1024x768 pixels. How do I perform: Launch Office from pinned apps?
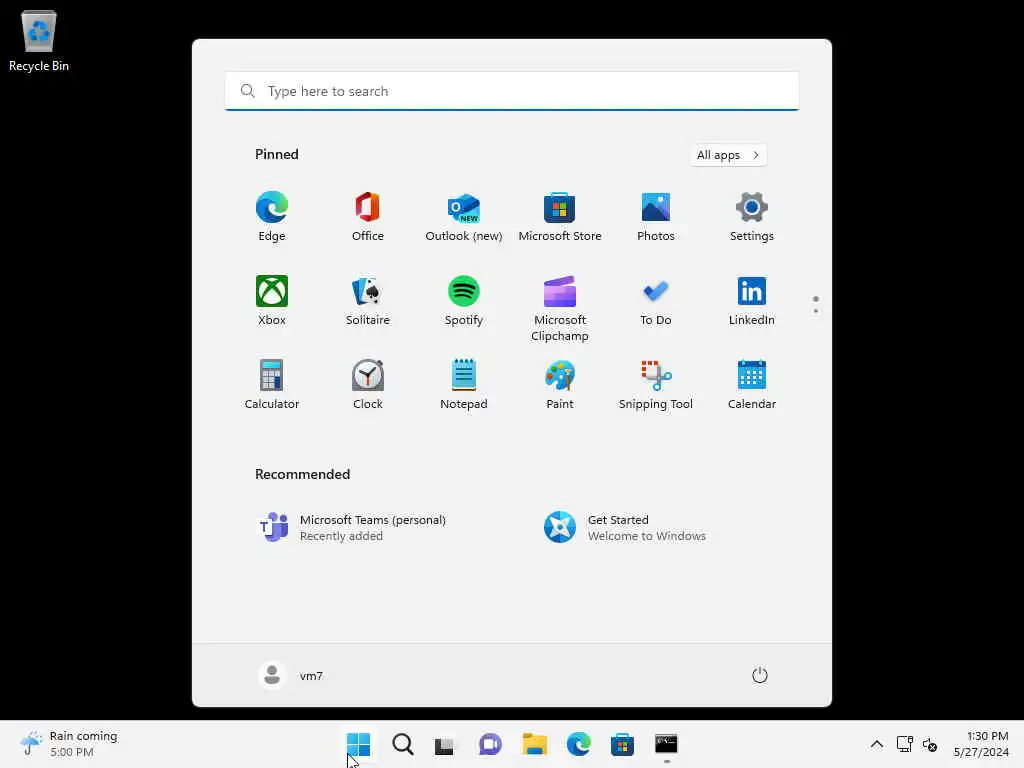pos(368,217)
